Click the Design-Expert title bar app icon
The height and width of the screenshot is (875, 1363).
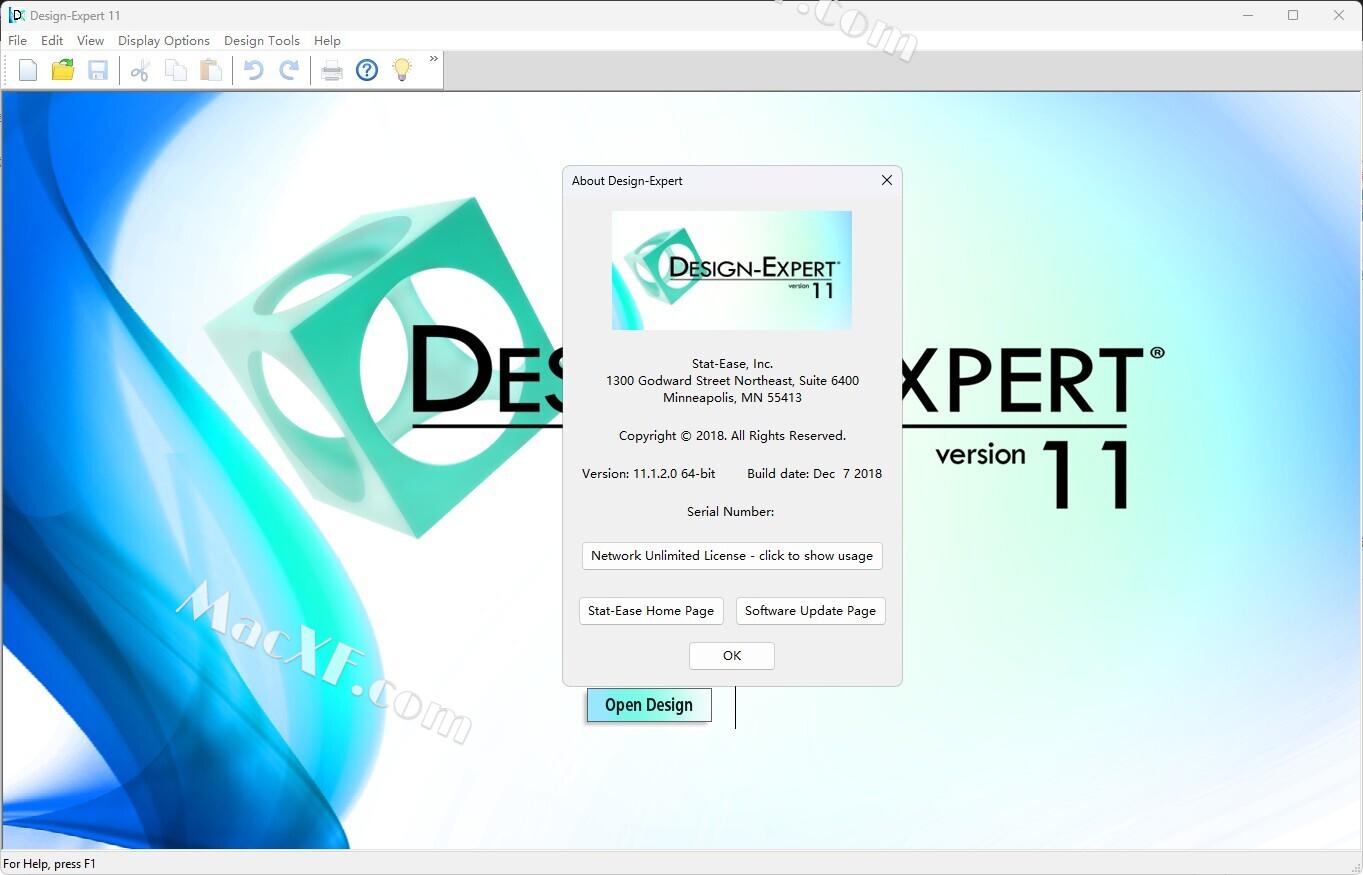tap(16, 15)
